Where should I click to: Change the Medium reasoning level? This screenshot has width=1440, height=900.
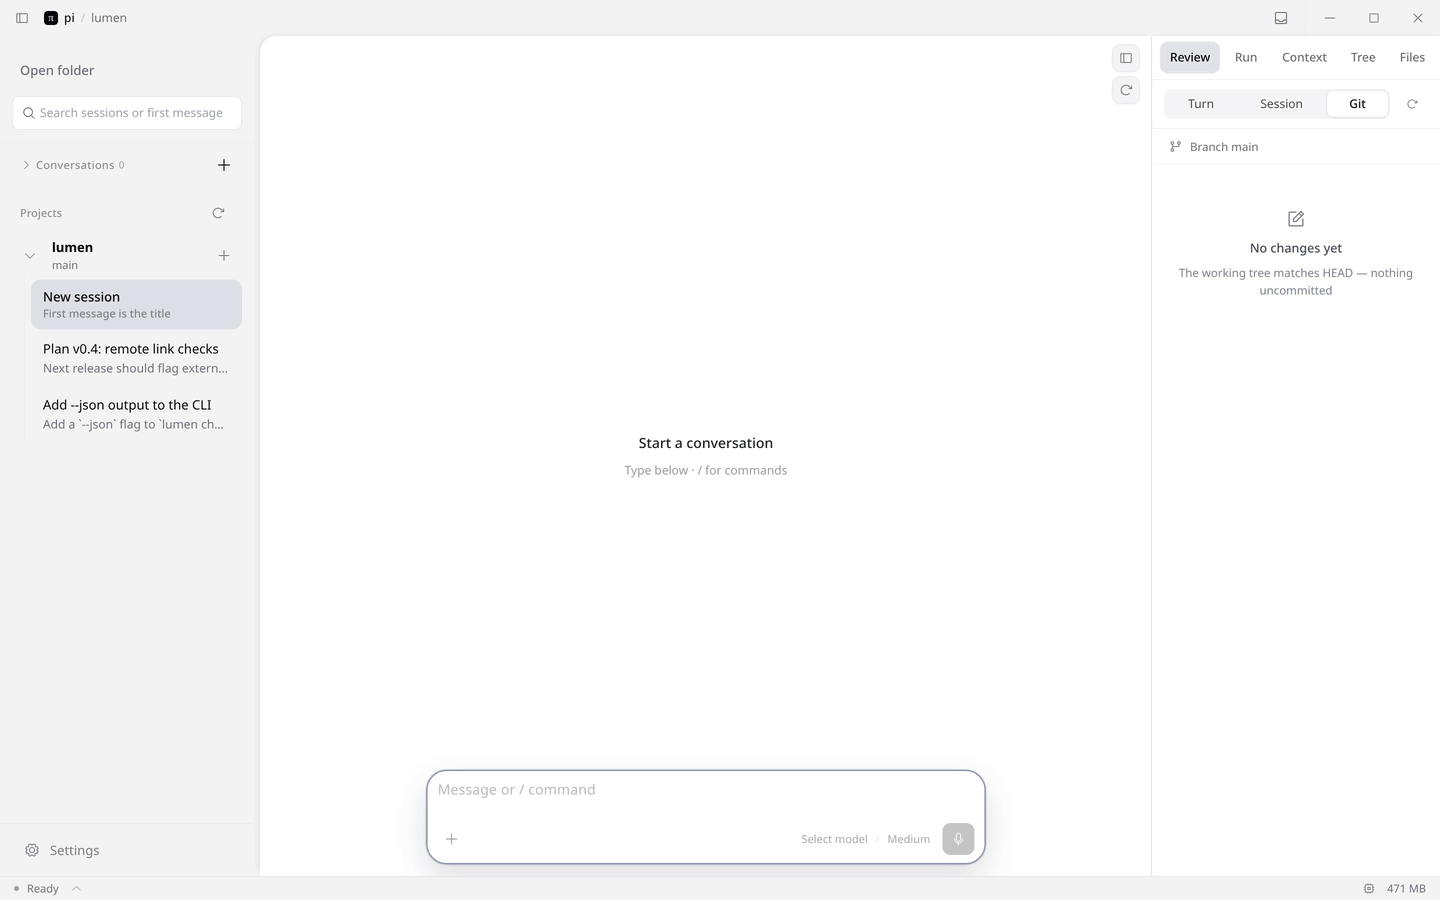tap(908, 839)
